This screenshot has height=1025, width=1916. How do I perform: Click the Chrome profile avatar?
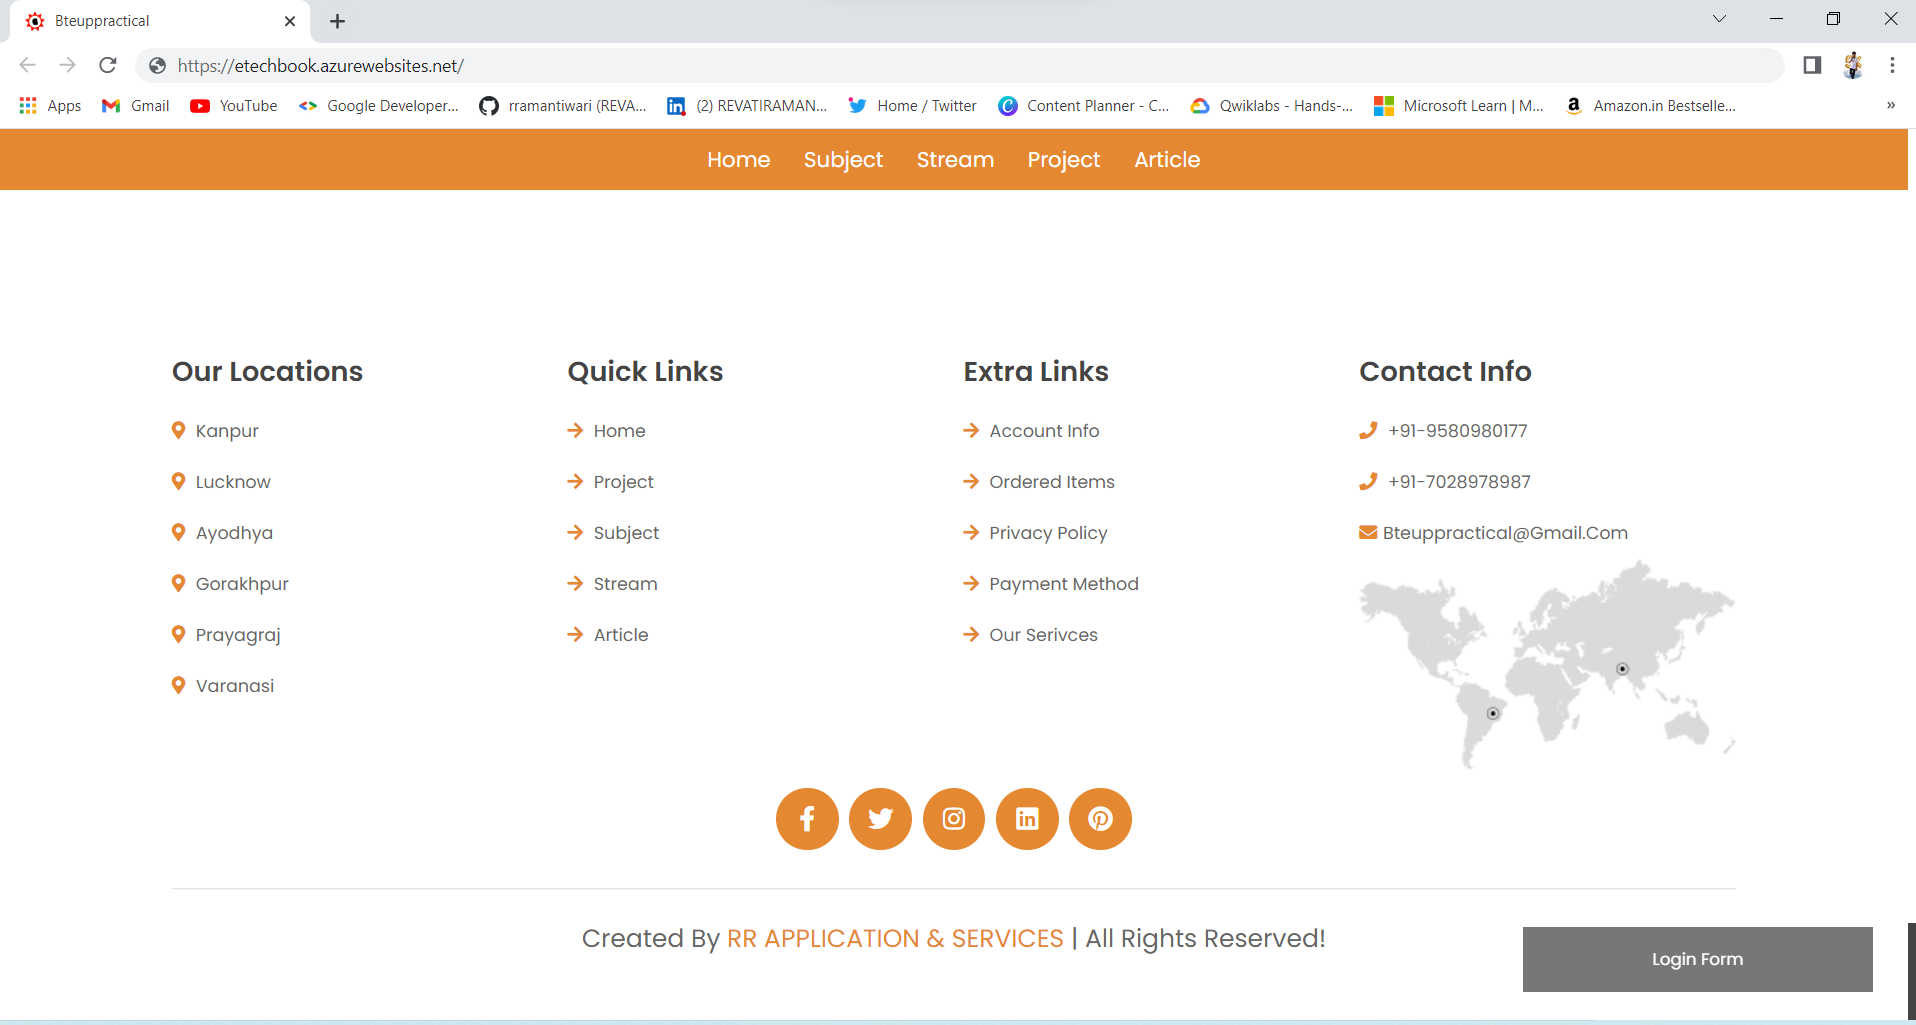[x=1852, y=65]
